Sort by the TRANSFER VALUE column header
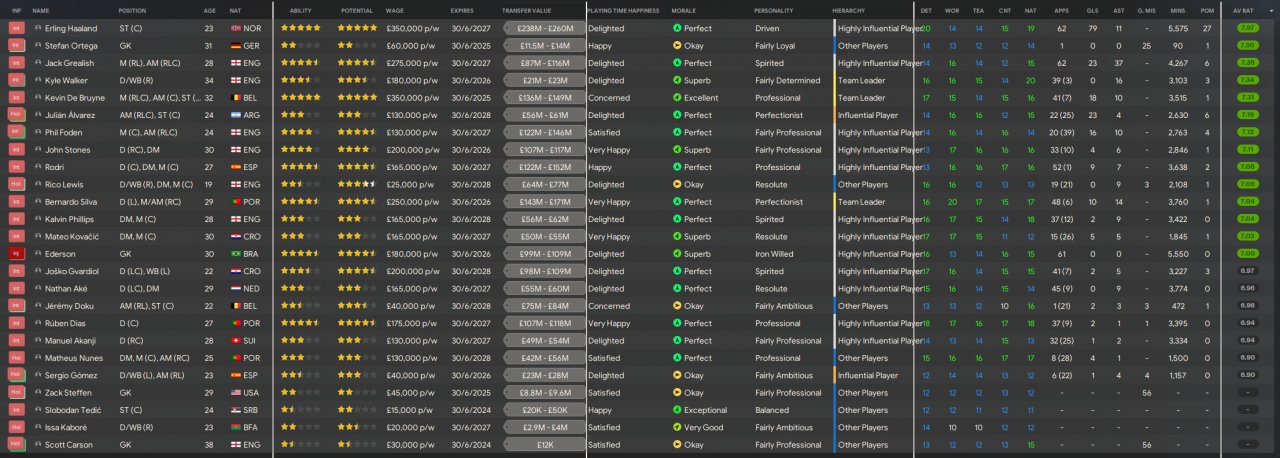This screenshot has width=1280, height=458. click(527, 10)
